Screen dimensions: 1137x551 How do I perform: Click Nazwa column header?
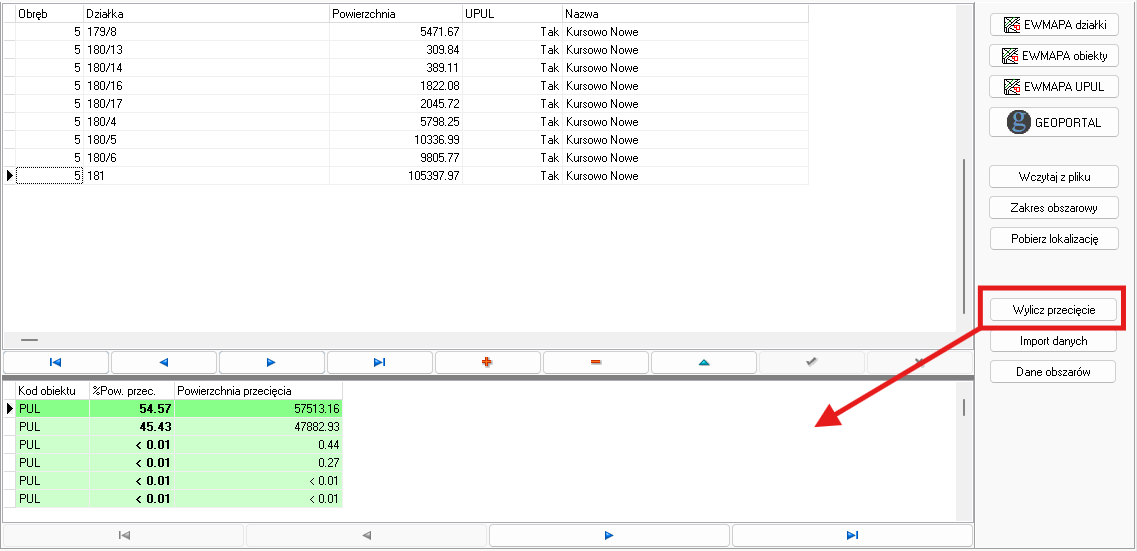pyautogui.click(x=685, y=14)
